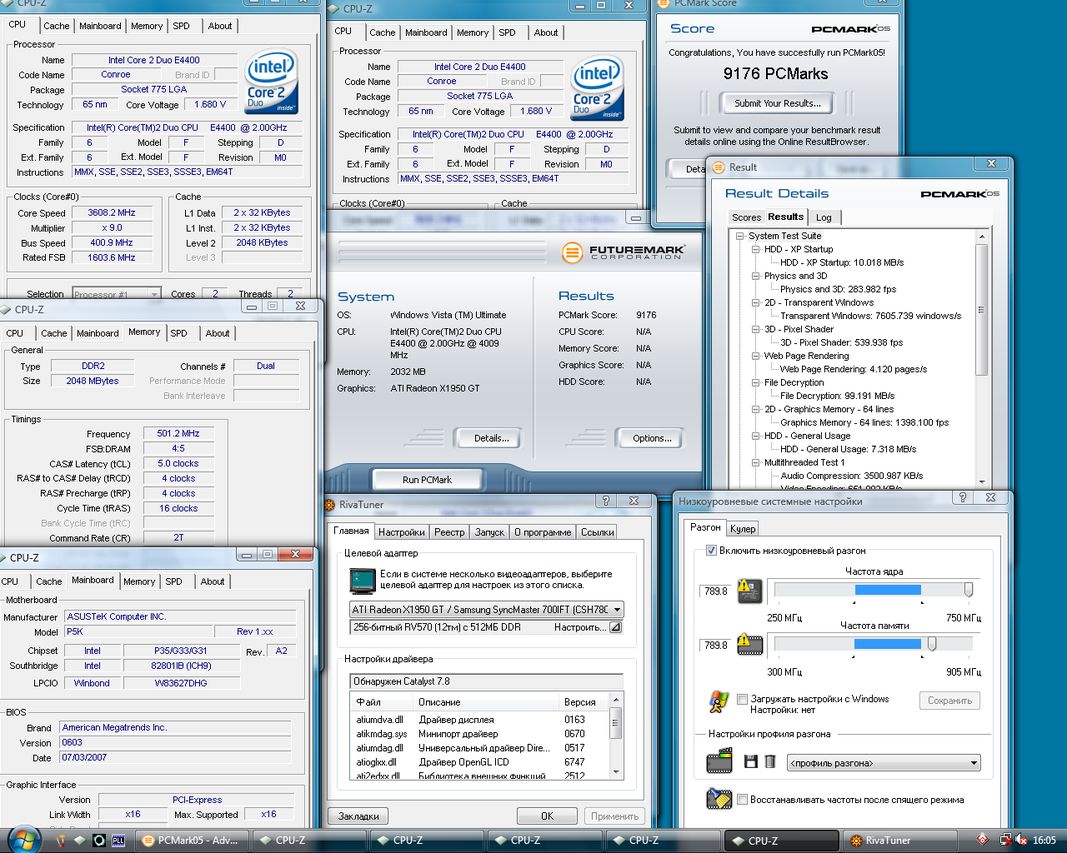The image size is (1067, 853).
Task: Collapse System Test Suite tree node
Action: coord(739,235)
